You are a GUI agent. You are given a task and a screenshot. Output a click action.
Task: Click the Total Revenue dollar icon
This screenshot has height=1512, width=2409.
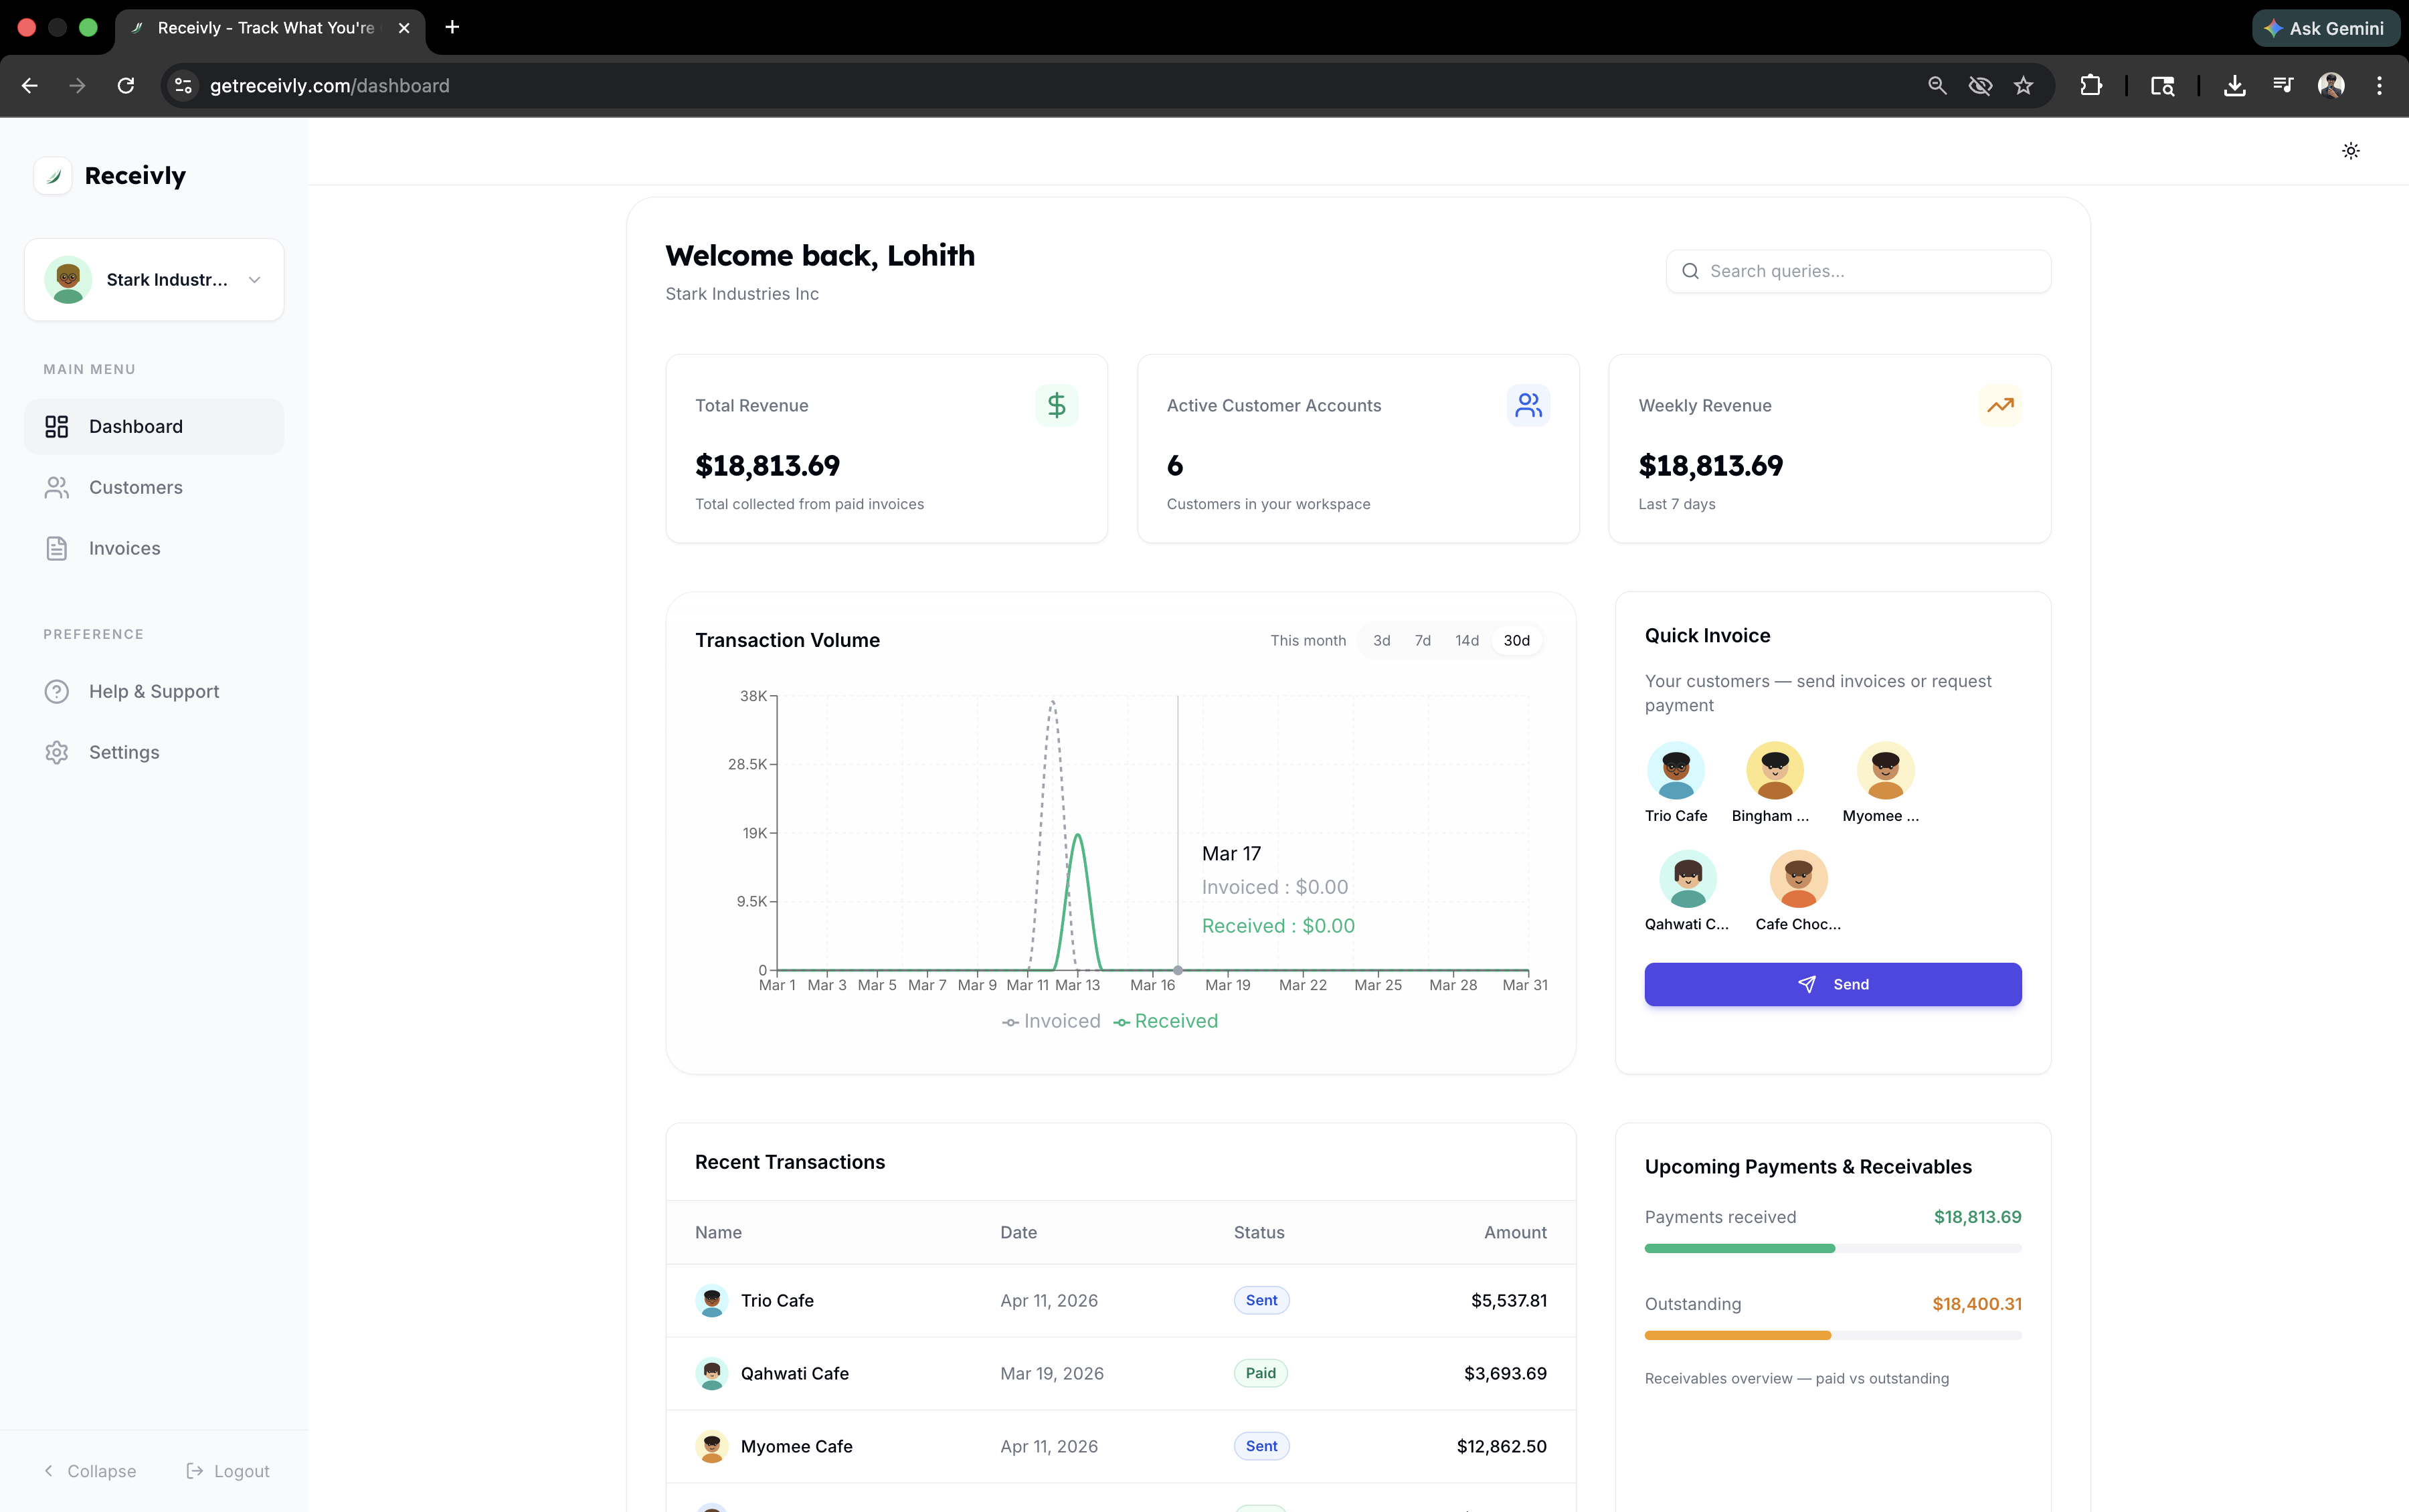tap(1056, 405)
